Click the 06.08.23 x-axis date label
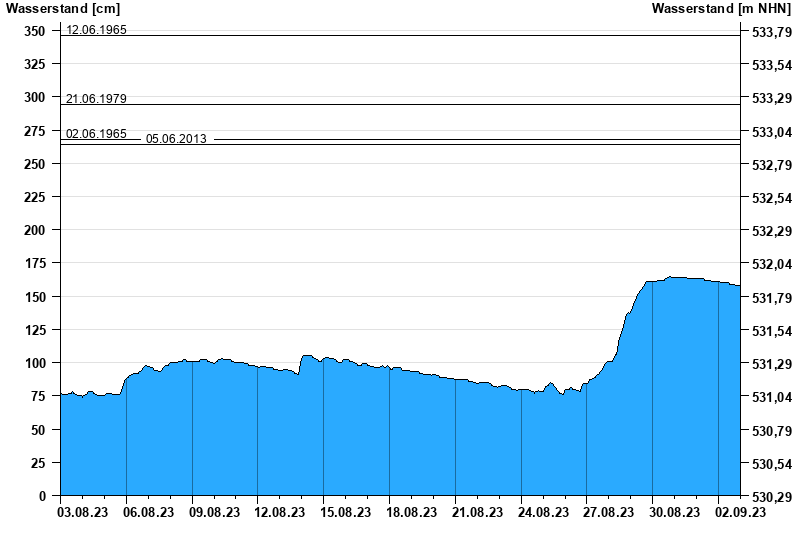Image resolution: width=800 pixels, height=550 pixels. (148, 512)
